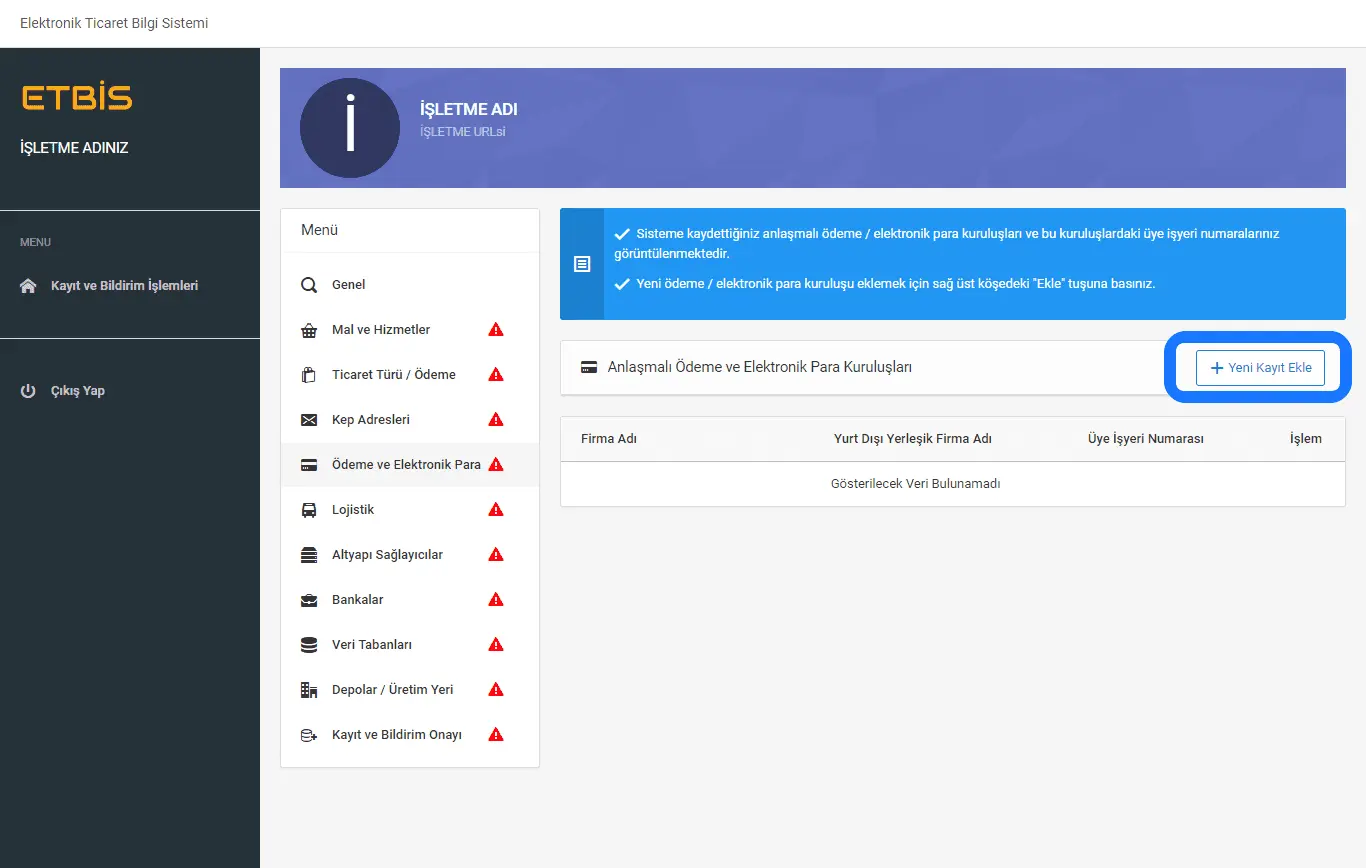The height and width of the screenshot is (868, 1366).
Task: Click the truck icon for Lojistik
Action: (309, 510)
